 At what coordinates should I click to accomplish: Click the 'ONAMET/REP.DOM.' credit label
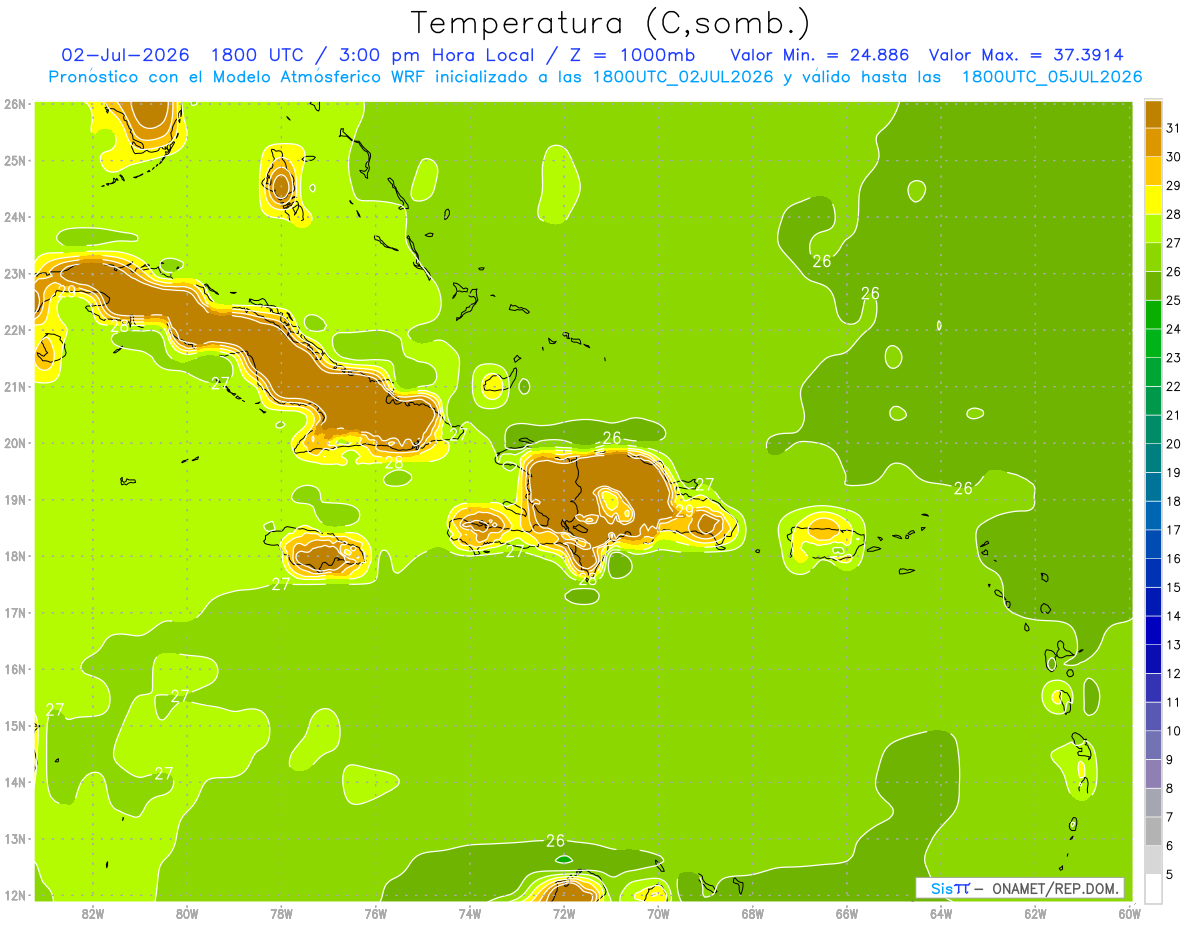(x=1054, y=888)
